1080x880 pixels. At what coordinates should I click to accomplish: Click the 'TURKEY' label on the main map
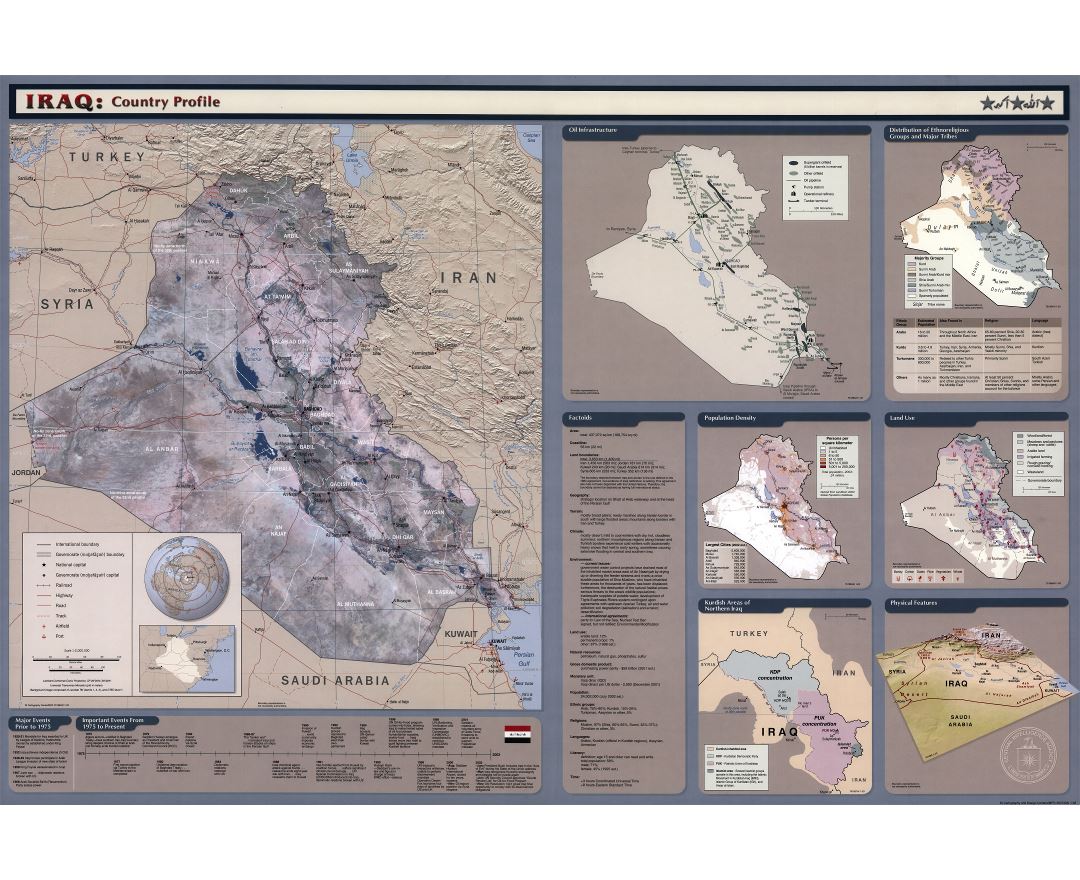coord(107,157)
